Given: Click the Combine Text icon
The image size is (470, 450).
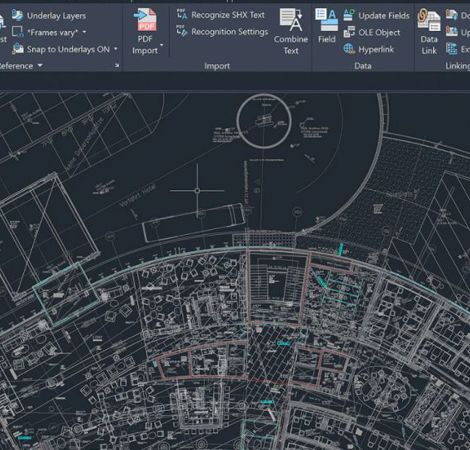Looking at the screenshot, I should (291, 20).
